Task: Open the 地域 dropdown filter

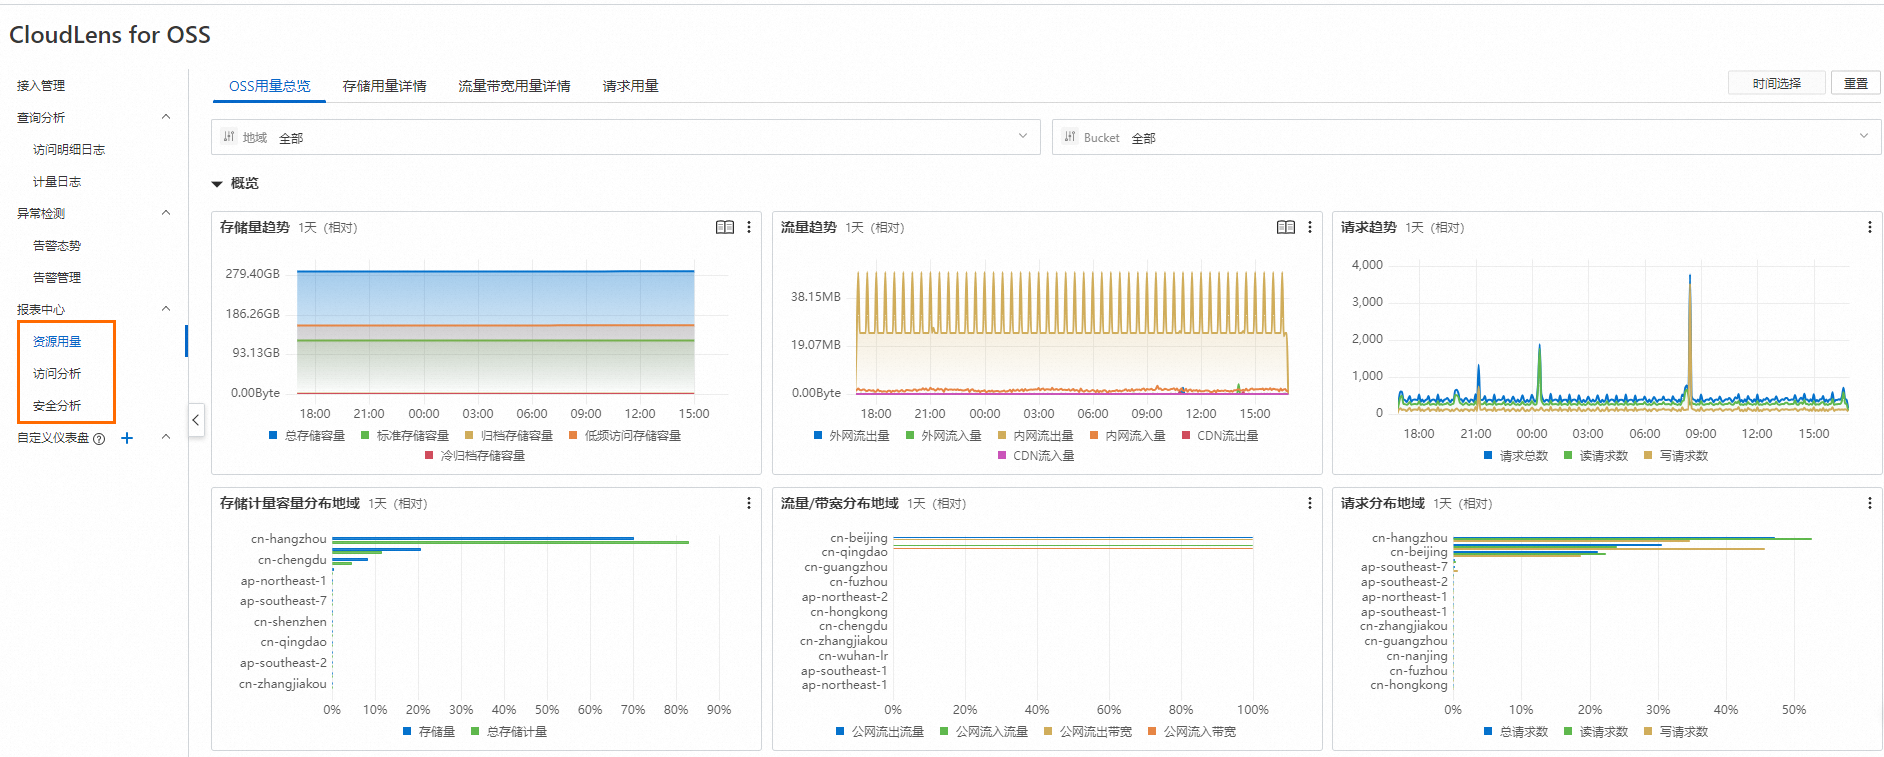Action: click(625, 137)
